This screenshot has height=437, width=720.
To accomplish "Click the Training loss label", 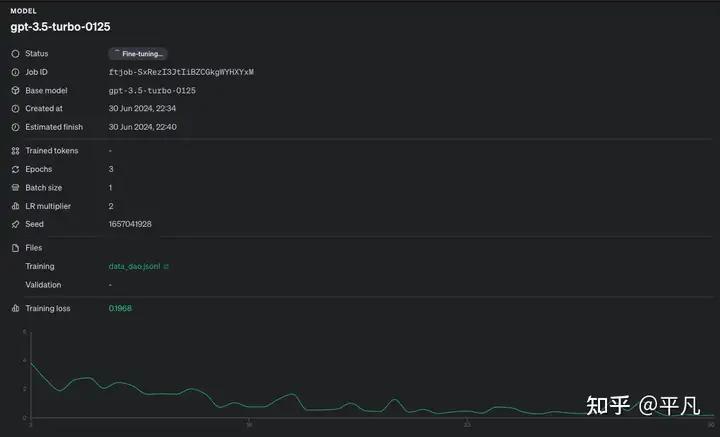I will click(x=48, y=308).
